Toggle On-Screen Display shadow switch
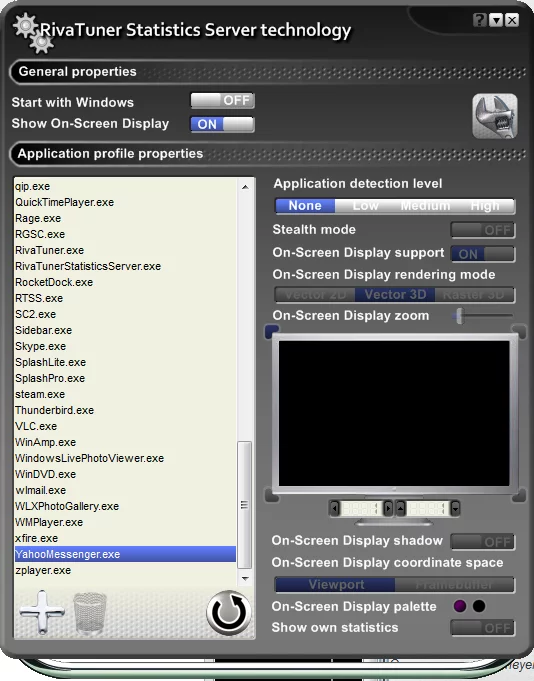Viewport: 534px width, 681px height. click(x=483, y=542)
